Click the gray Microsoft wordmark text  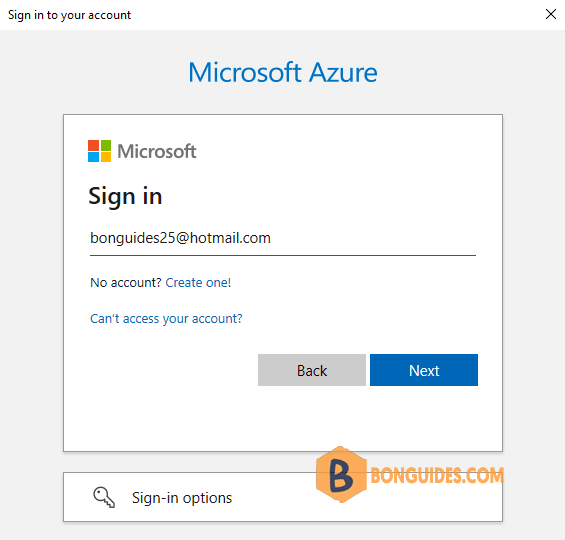coord(157,151)
